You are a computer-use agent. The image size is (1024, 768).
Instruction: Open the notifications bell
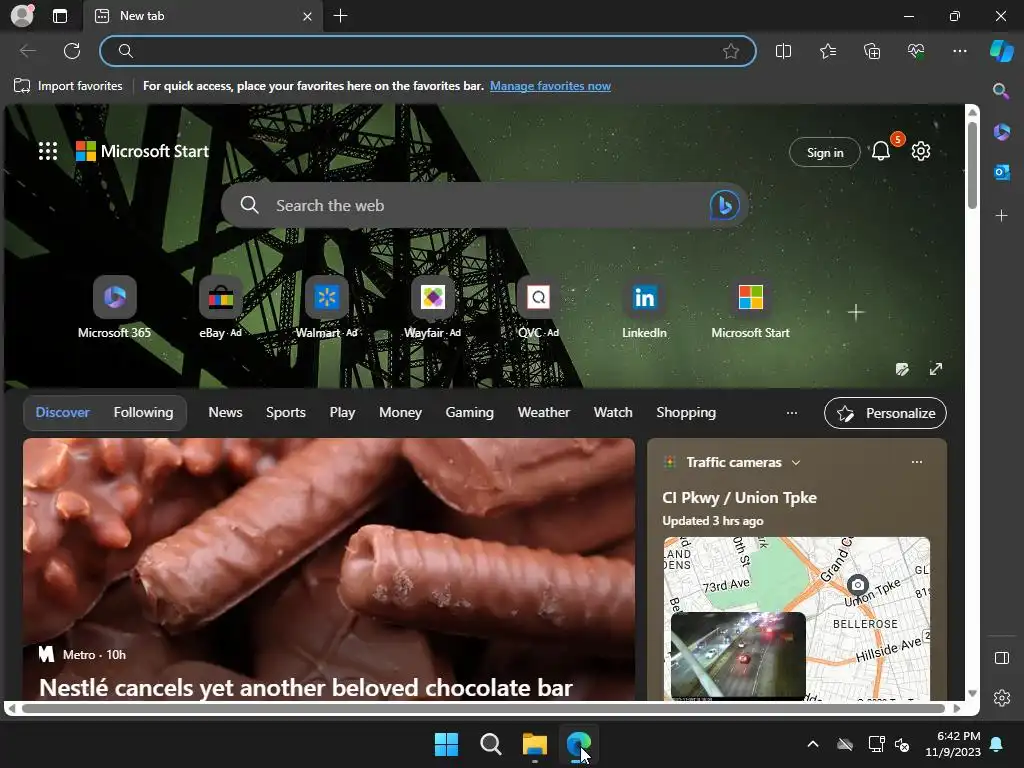[x=880, y=152]
